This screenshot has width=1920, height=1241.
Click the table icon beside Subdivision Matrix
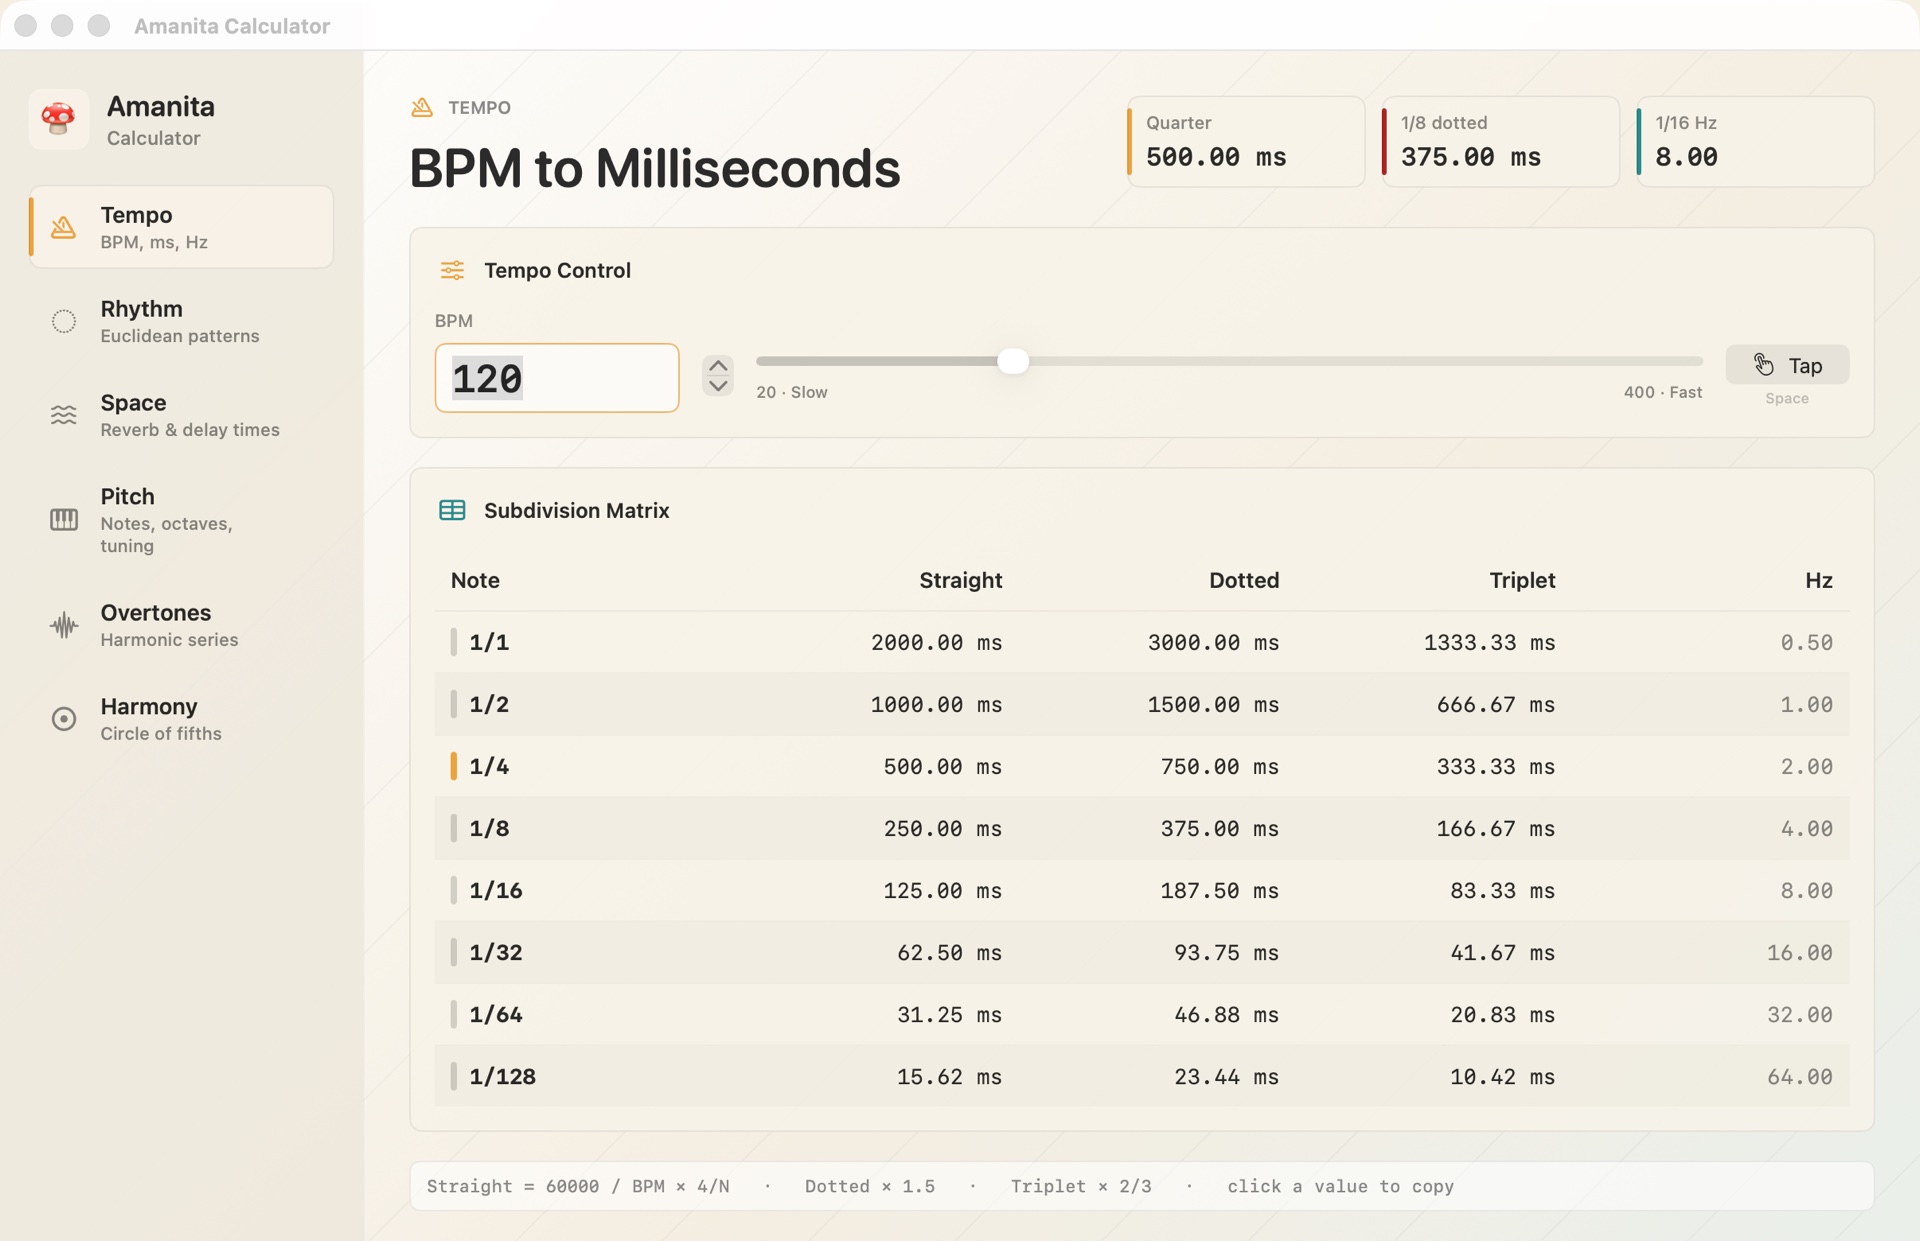452,510
